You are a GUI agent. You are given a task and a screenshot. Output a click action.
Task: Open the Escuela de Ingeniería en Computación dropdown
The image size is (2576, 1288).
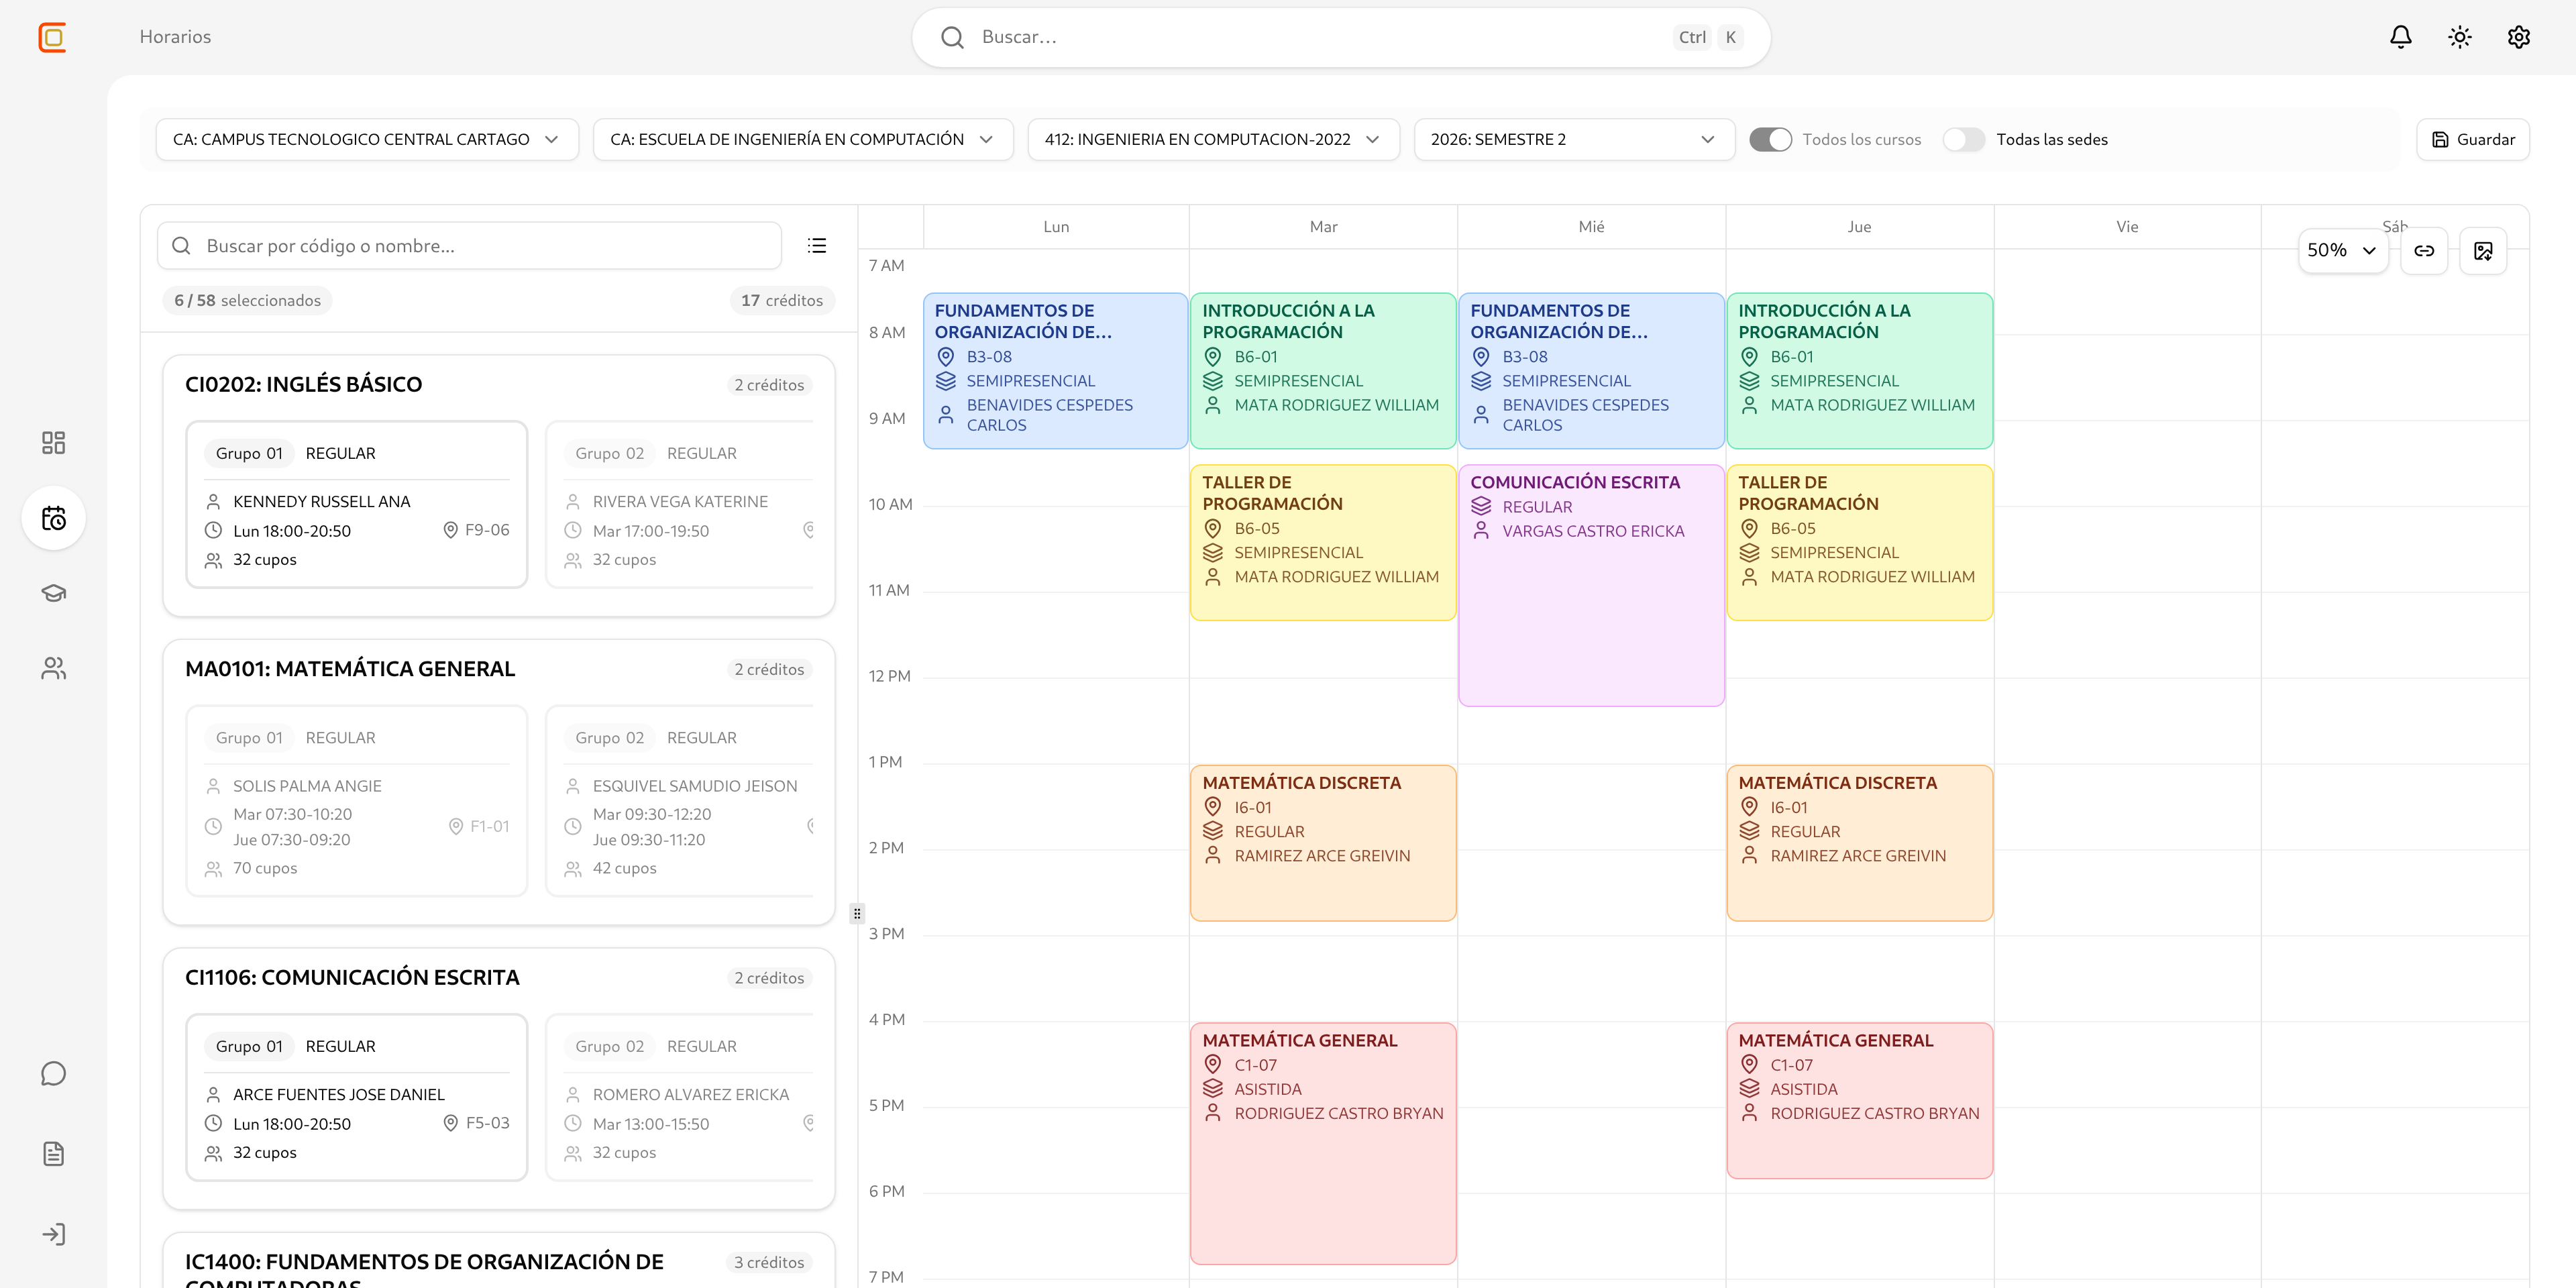803,140
